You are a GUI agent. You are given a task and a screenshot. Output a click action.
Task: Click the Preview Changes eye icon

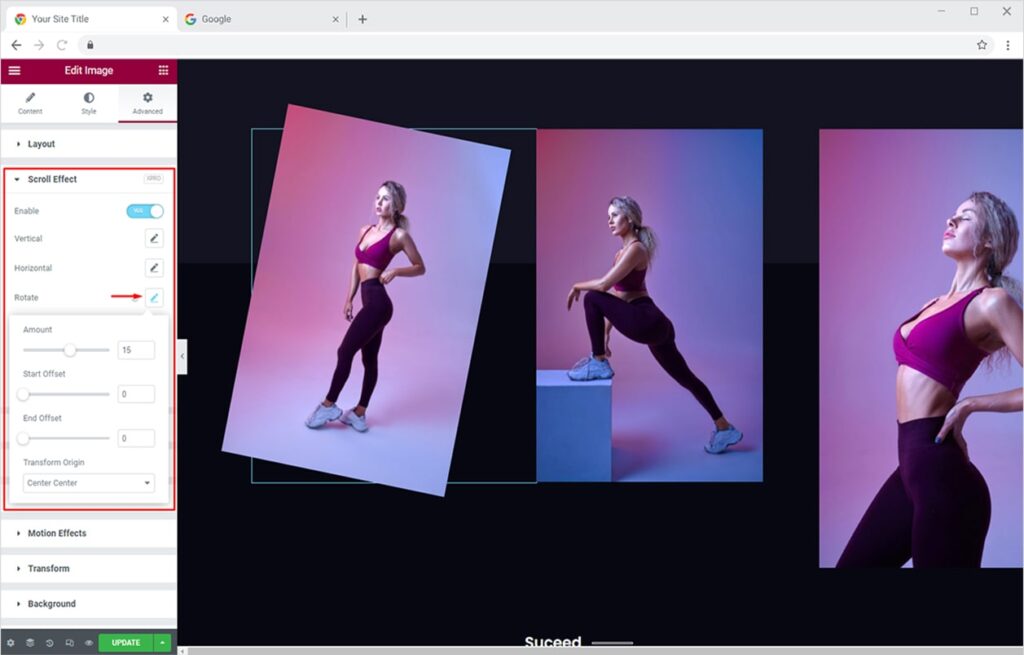[89, 643]
